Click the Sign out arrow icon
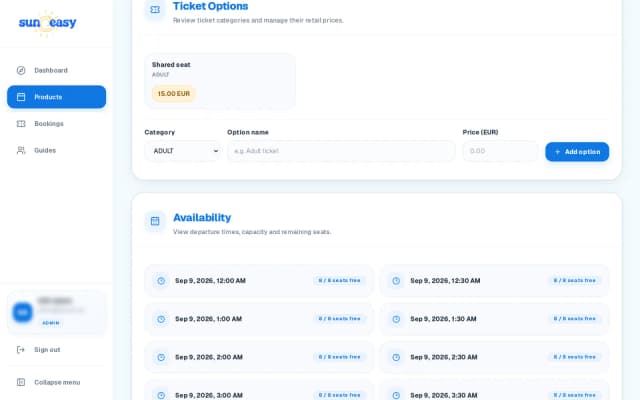Viewport: 640px width, 400px height. coord(21,350)
